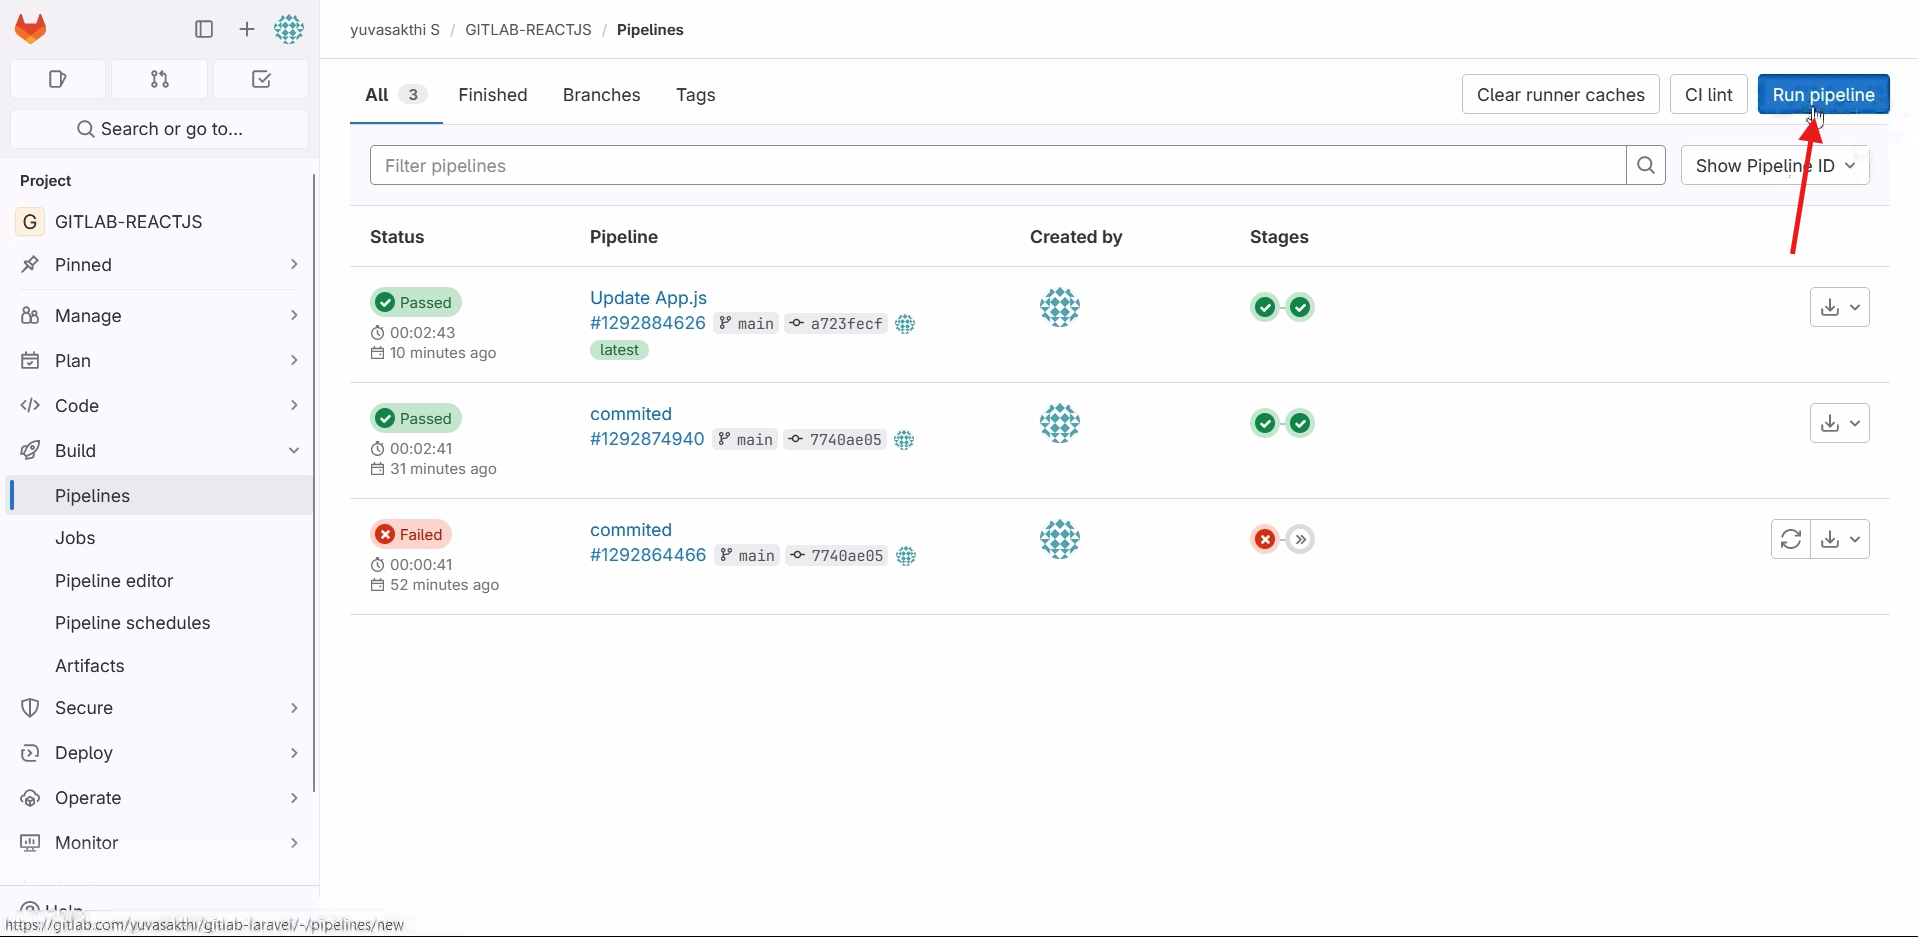Open Pipeline schedules in sidebar
Image resolution: width=1918 pixels, height=937 pixels.
tap(133, 623)
